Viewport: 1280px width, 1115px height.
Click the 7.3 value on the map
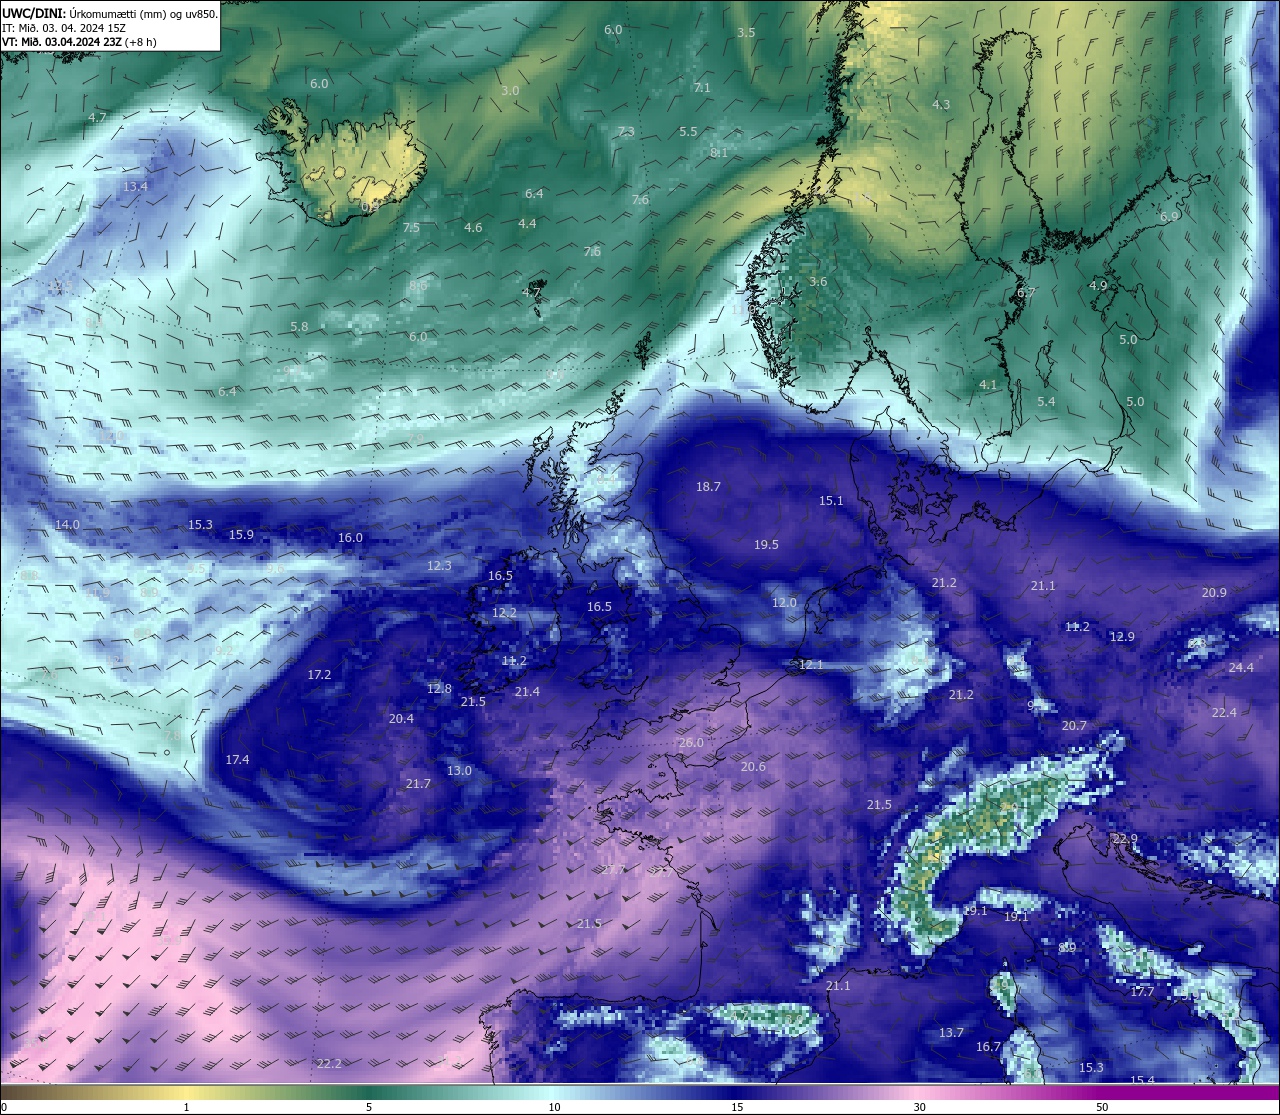pyautogui.click(x=626, y=132)
